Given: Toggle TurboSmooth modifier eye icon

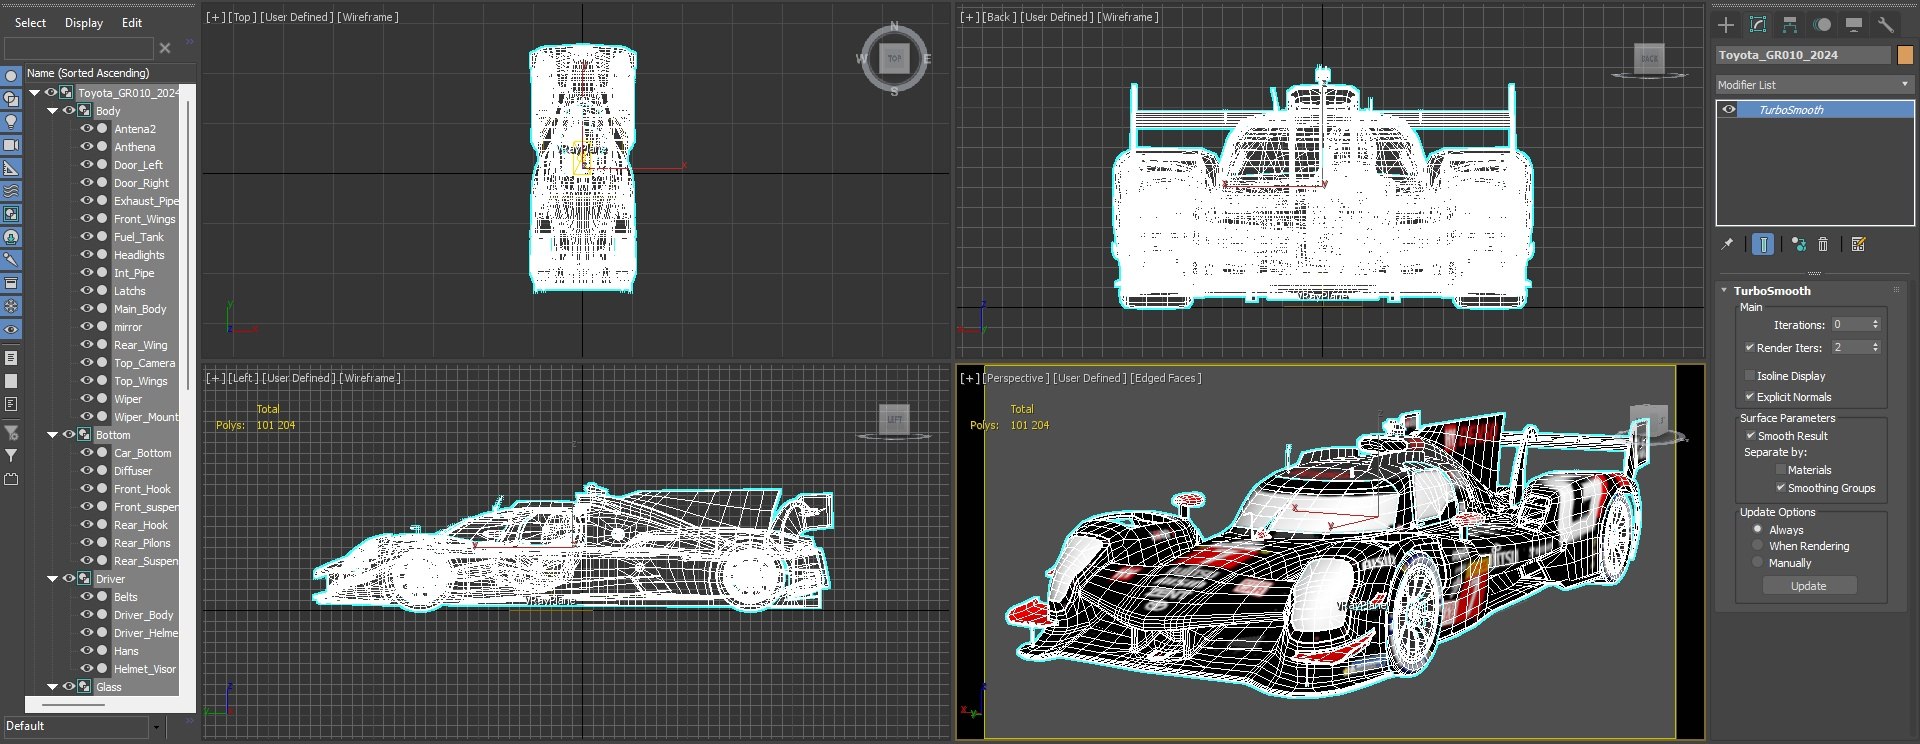Looking at the screenshot, I should click(x=1729, y=110).
